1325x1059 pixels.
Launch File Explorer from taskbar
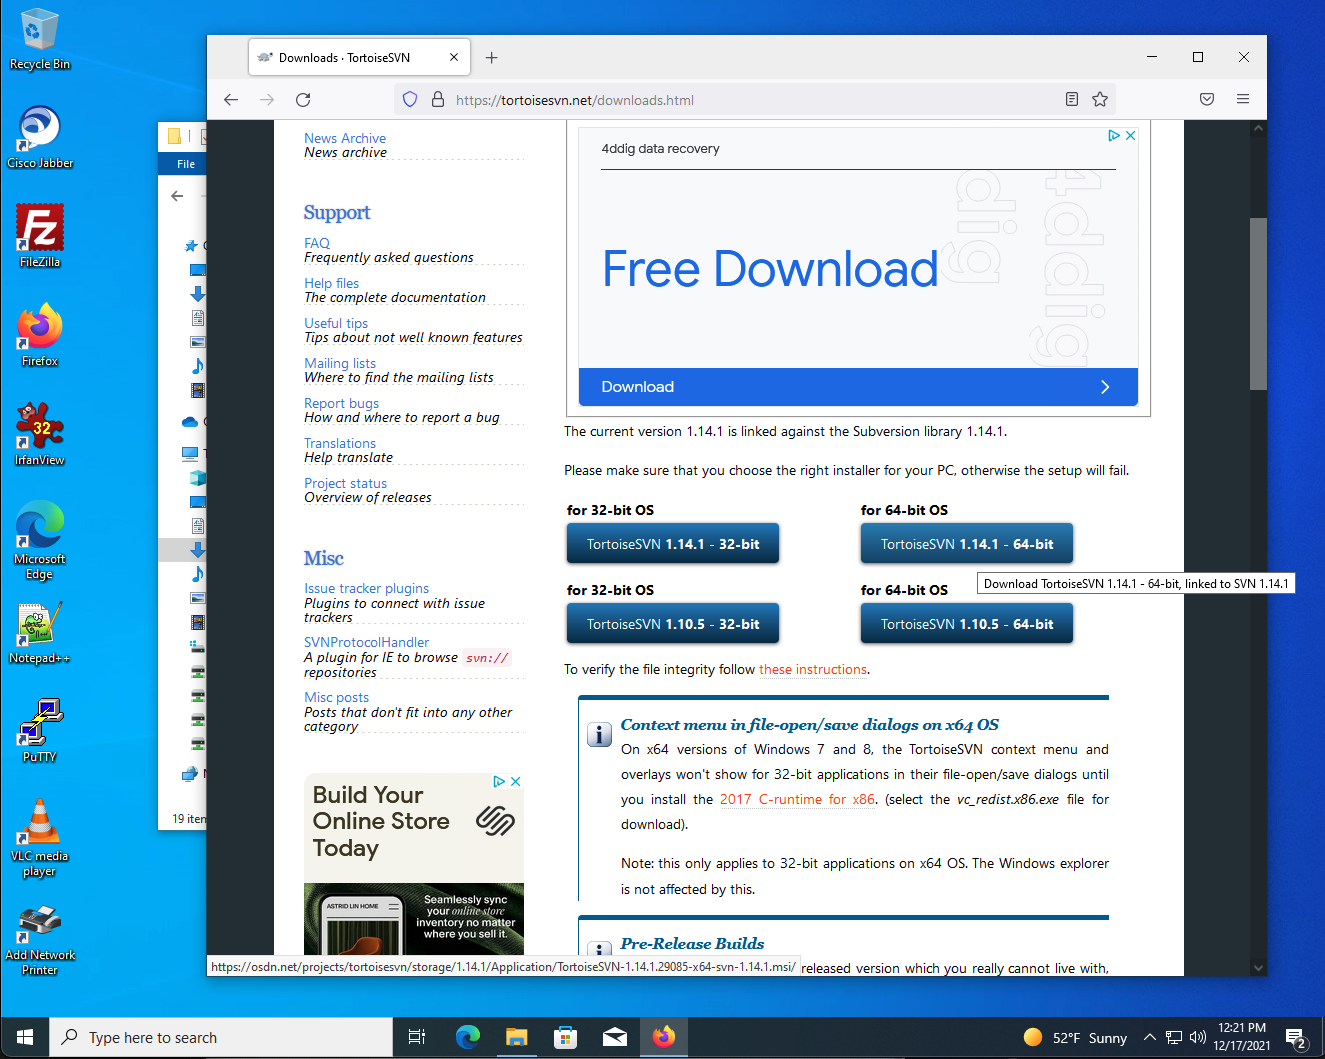click(516, 1037)
